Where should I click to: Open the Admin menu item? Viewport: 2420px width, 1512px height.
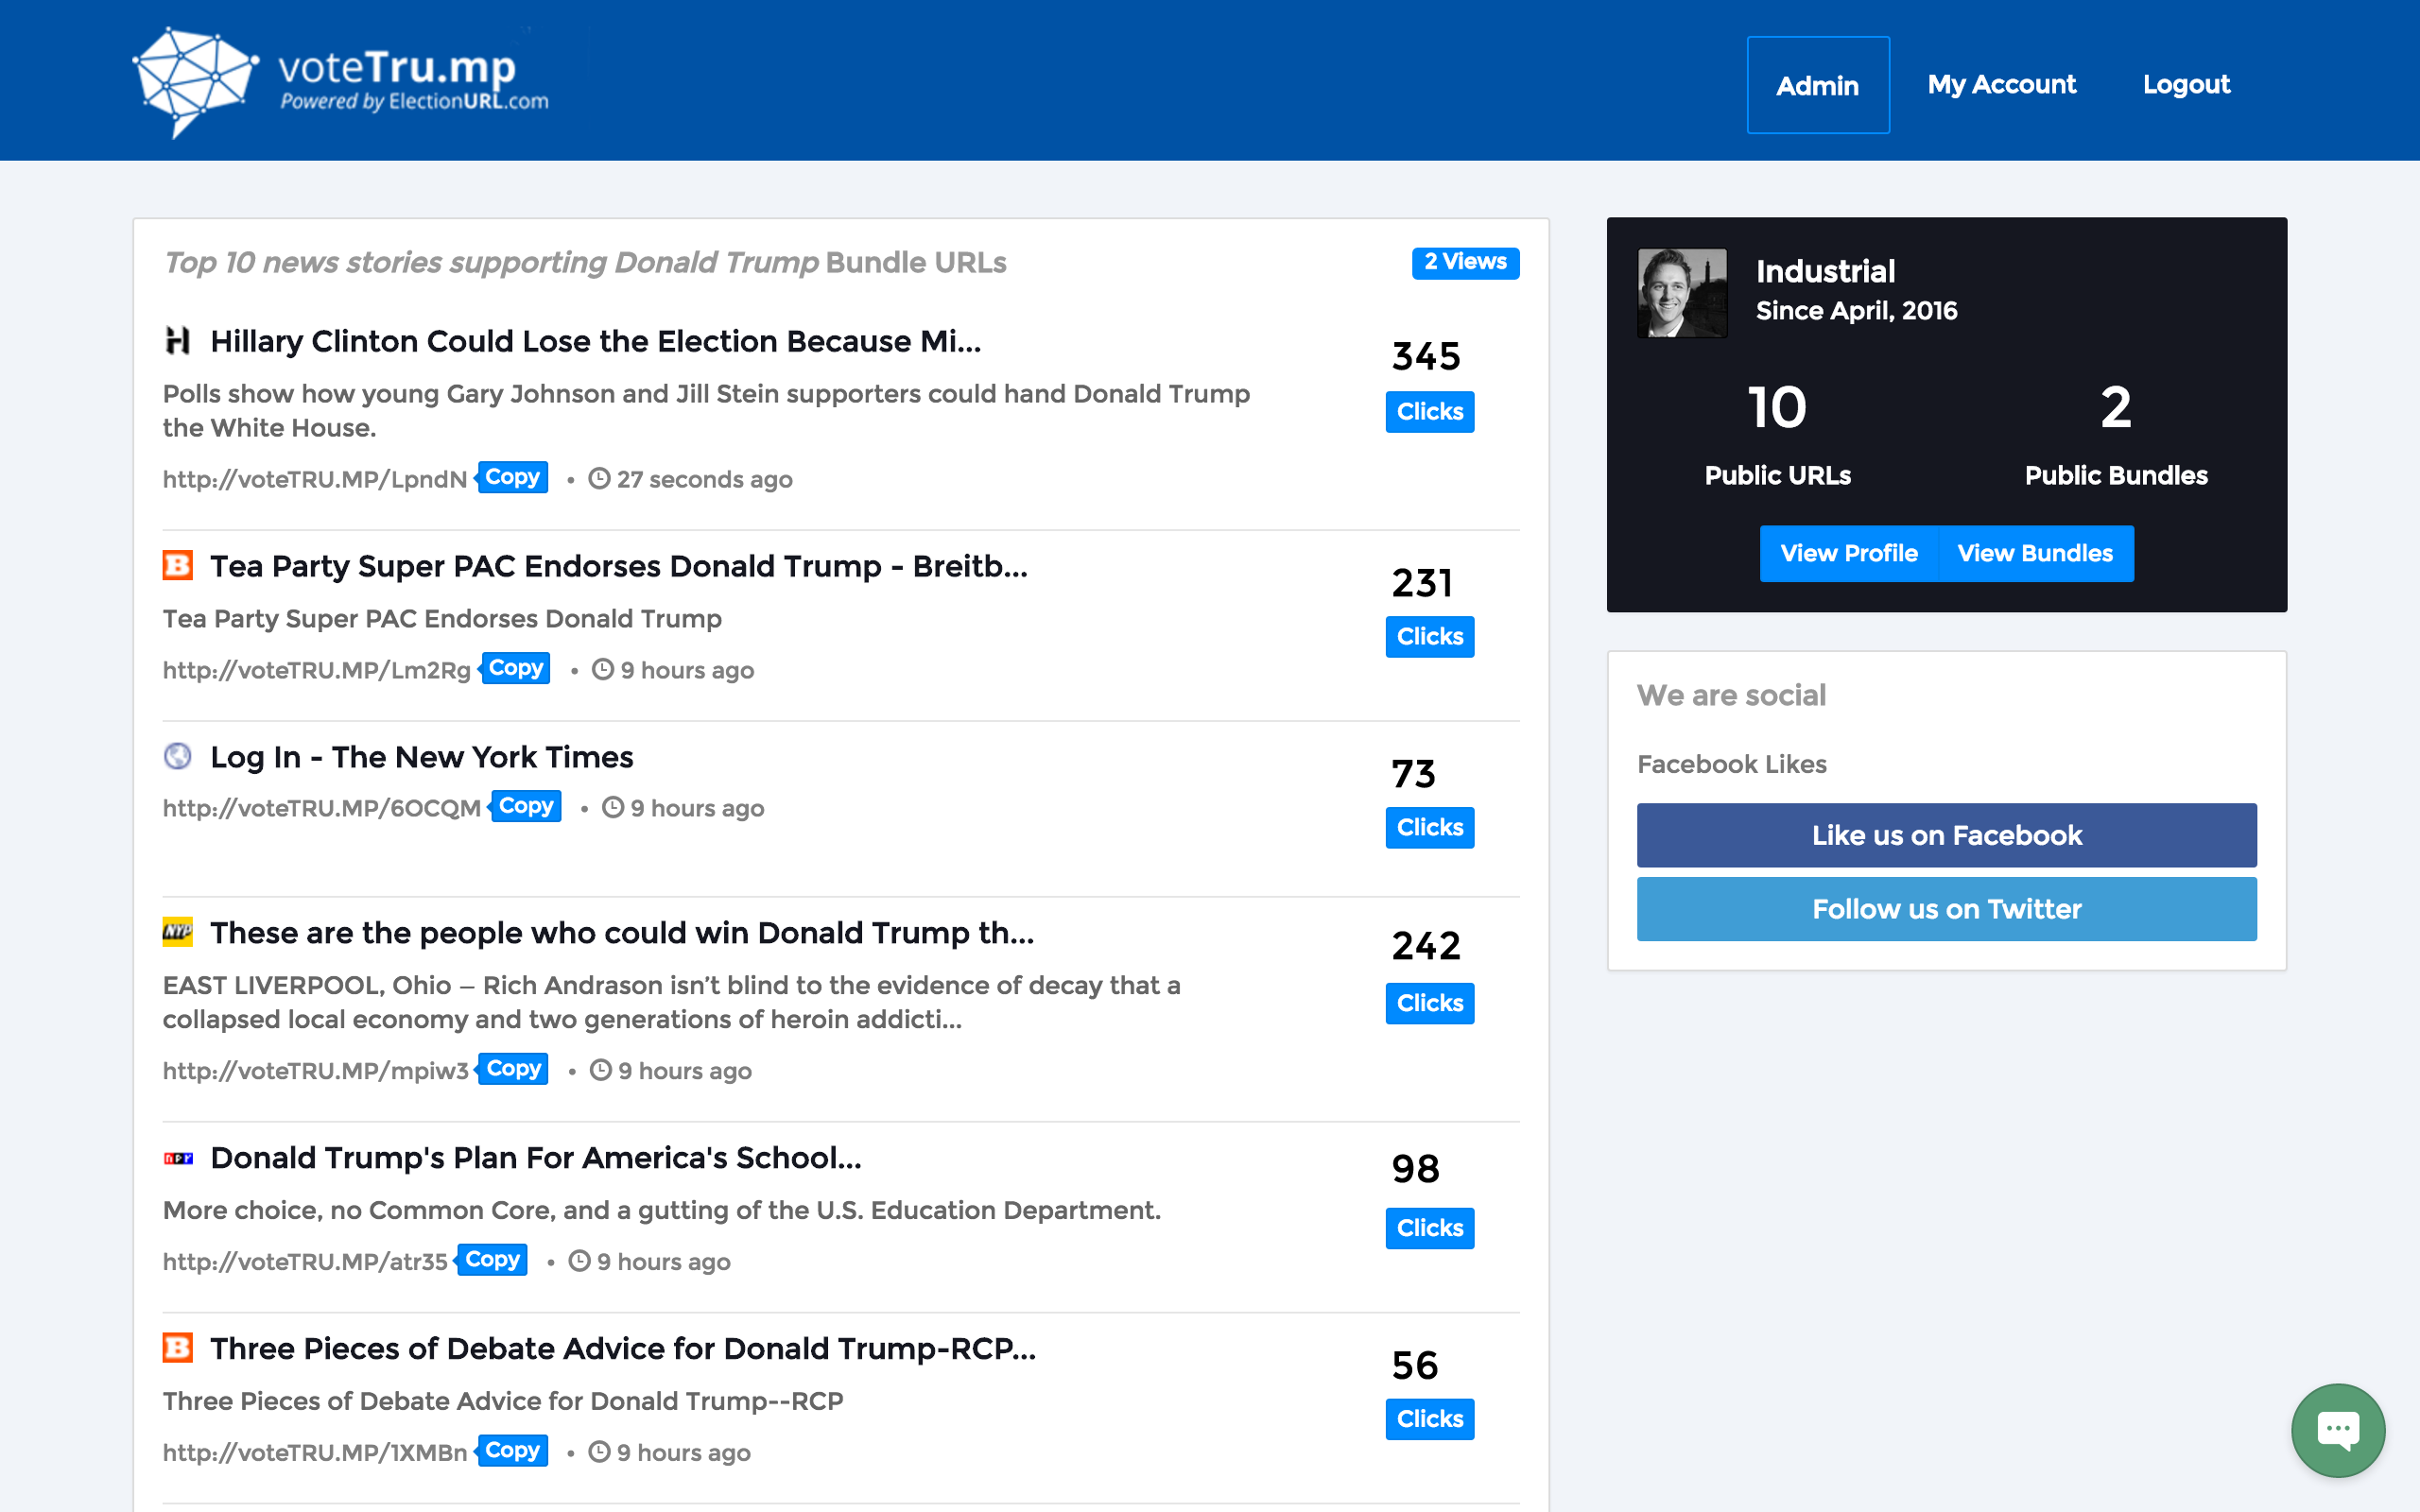(1817, 85)
